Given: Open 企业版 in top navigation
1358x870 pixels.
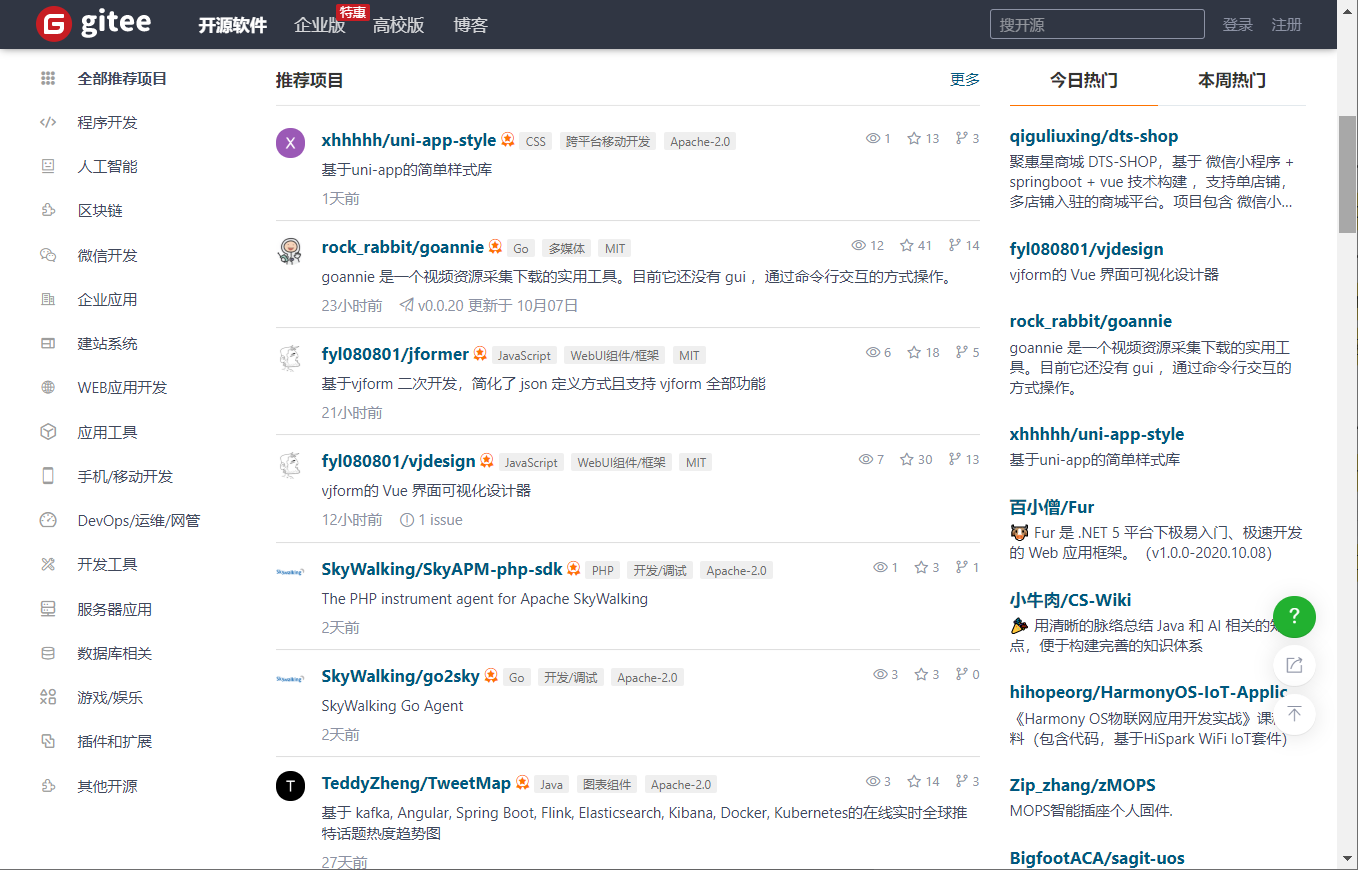Looking at the screenshot, I should (320, 25).
